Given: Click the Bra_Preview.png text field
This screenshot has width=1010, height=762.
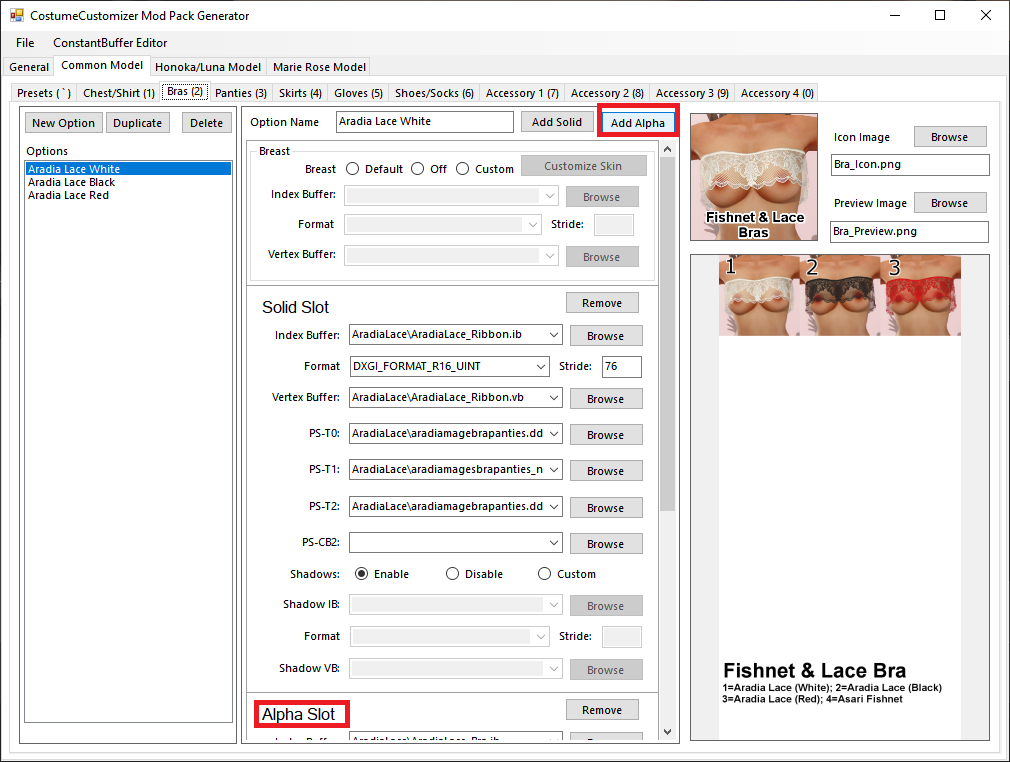Looking at the screenshot, I should point(910,232).
